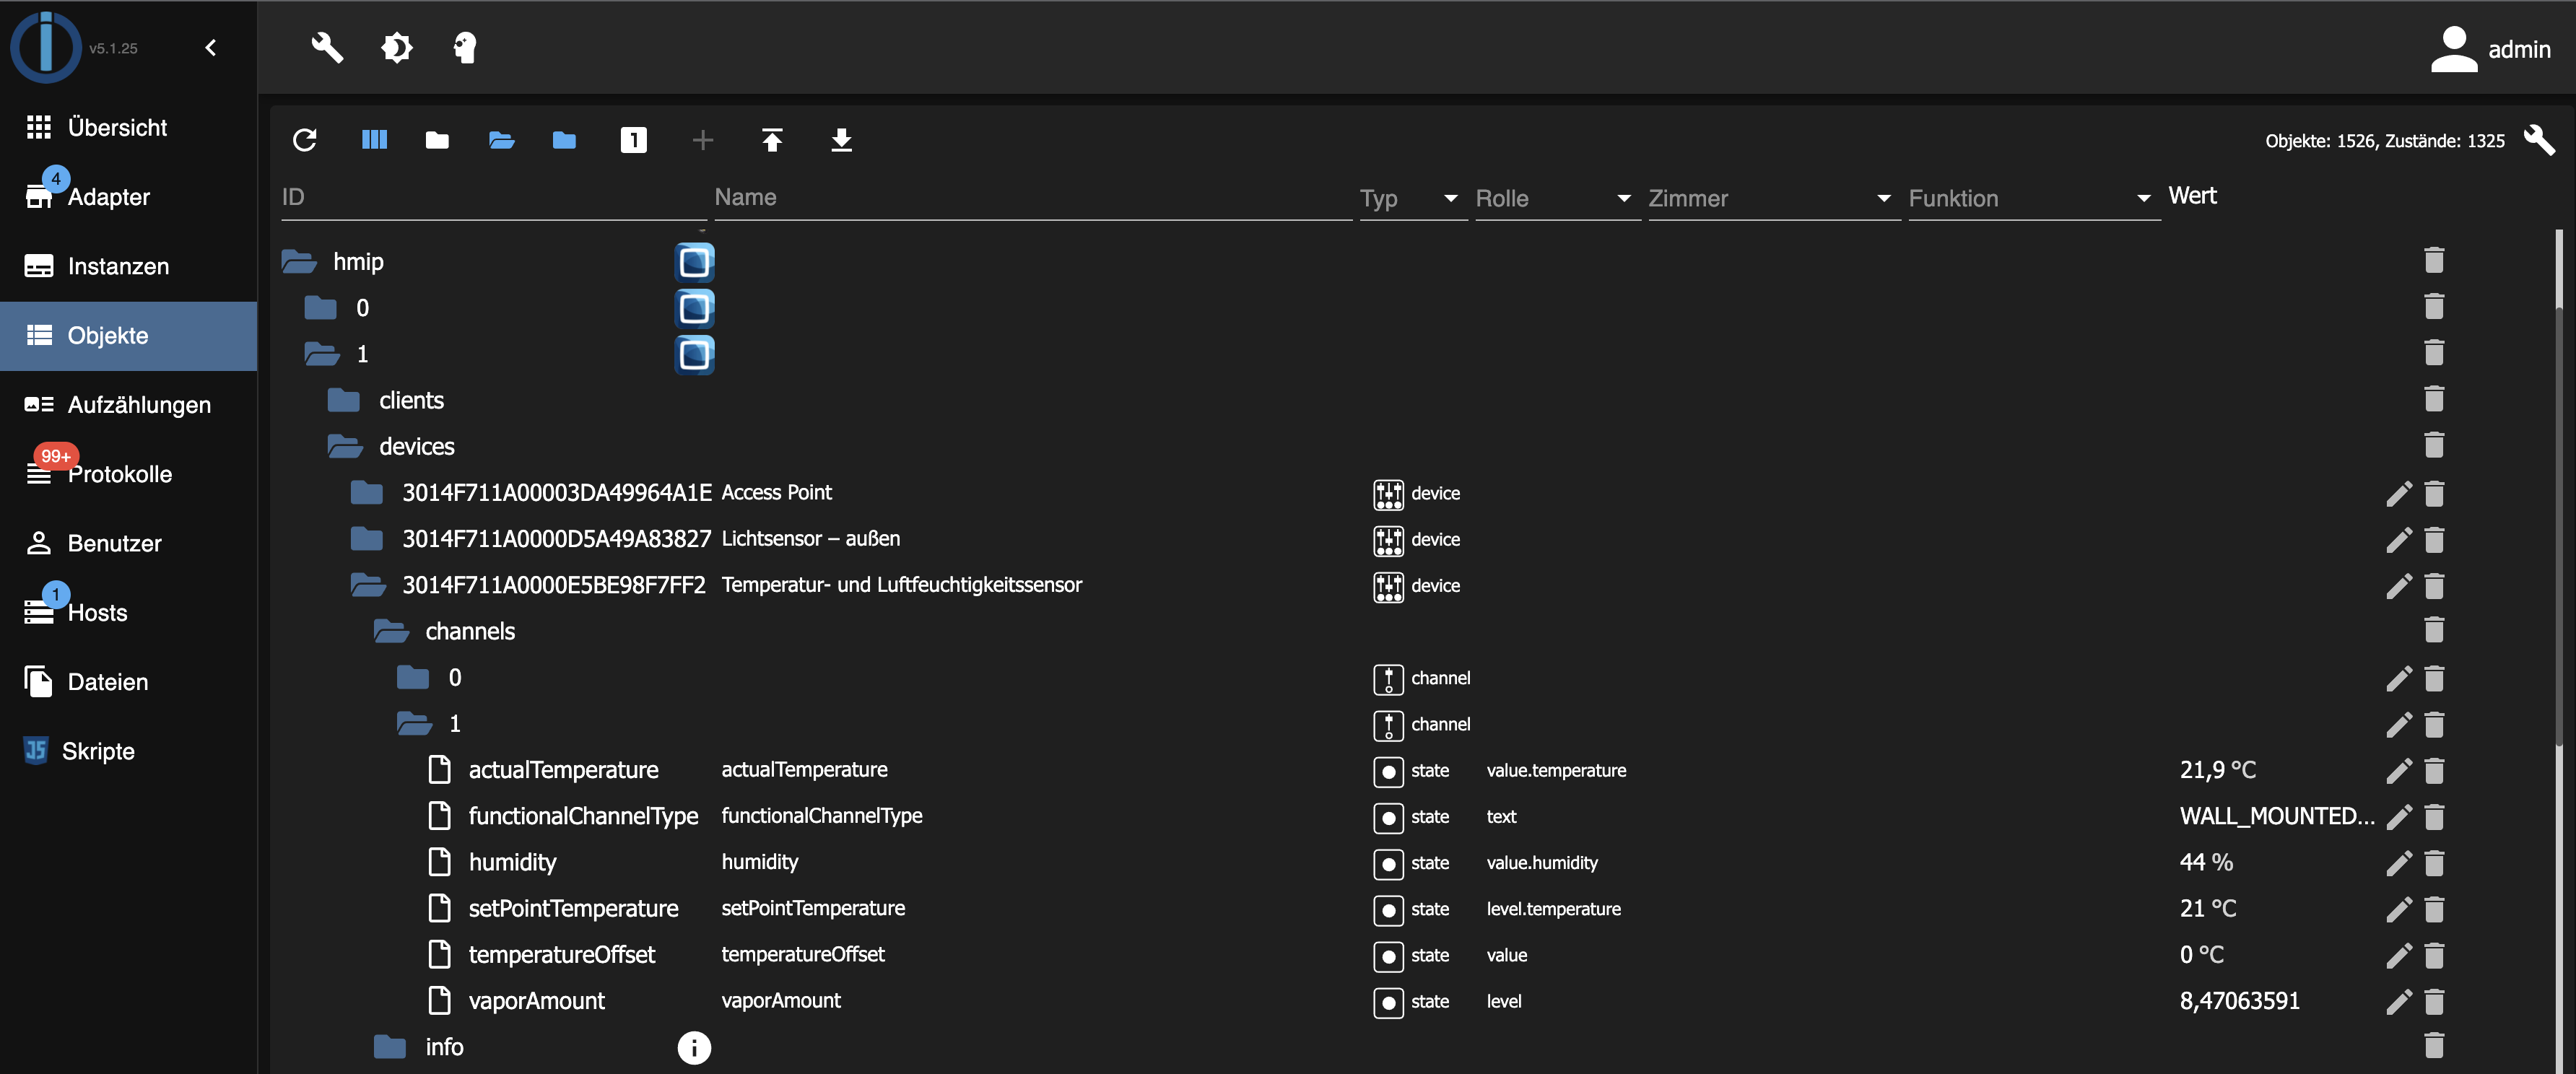Toggle checkbox next to folder 1
Viewport: 2576px width, 1074px height.
pyautogui.click(x=695, y=353)
